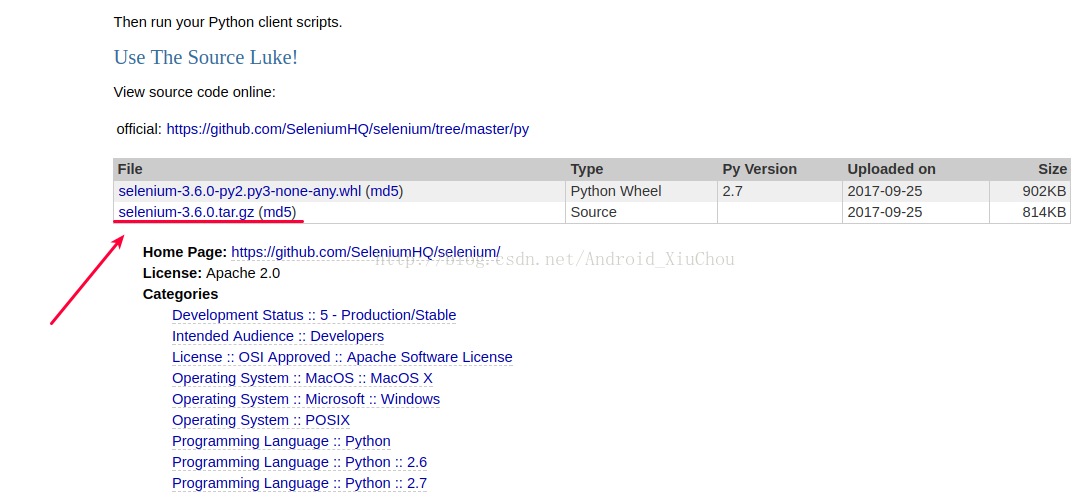Click the 'License: Apache 2.0' text
The image size is (1091, 497).
(x=212, y=273)
